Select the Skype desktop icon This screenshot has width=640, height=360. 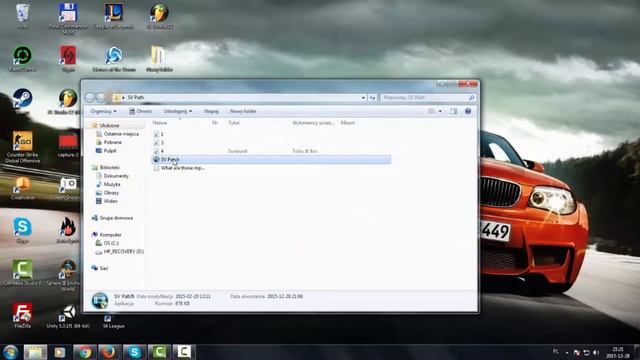(x=22, y=231)
